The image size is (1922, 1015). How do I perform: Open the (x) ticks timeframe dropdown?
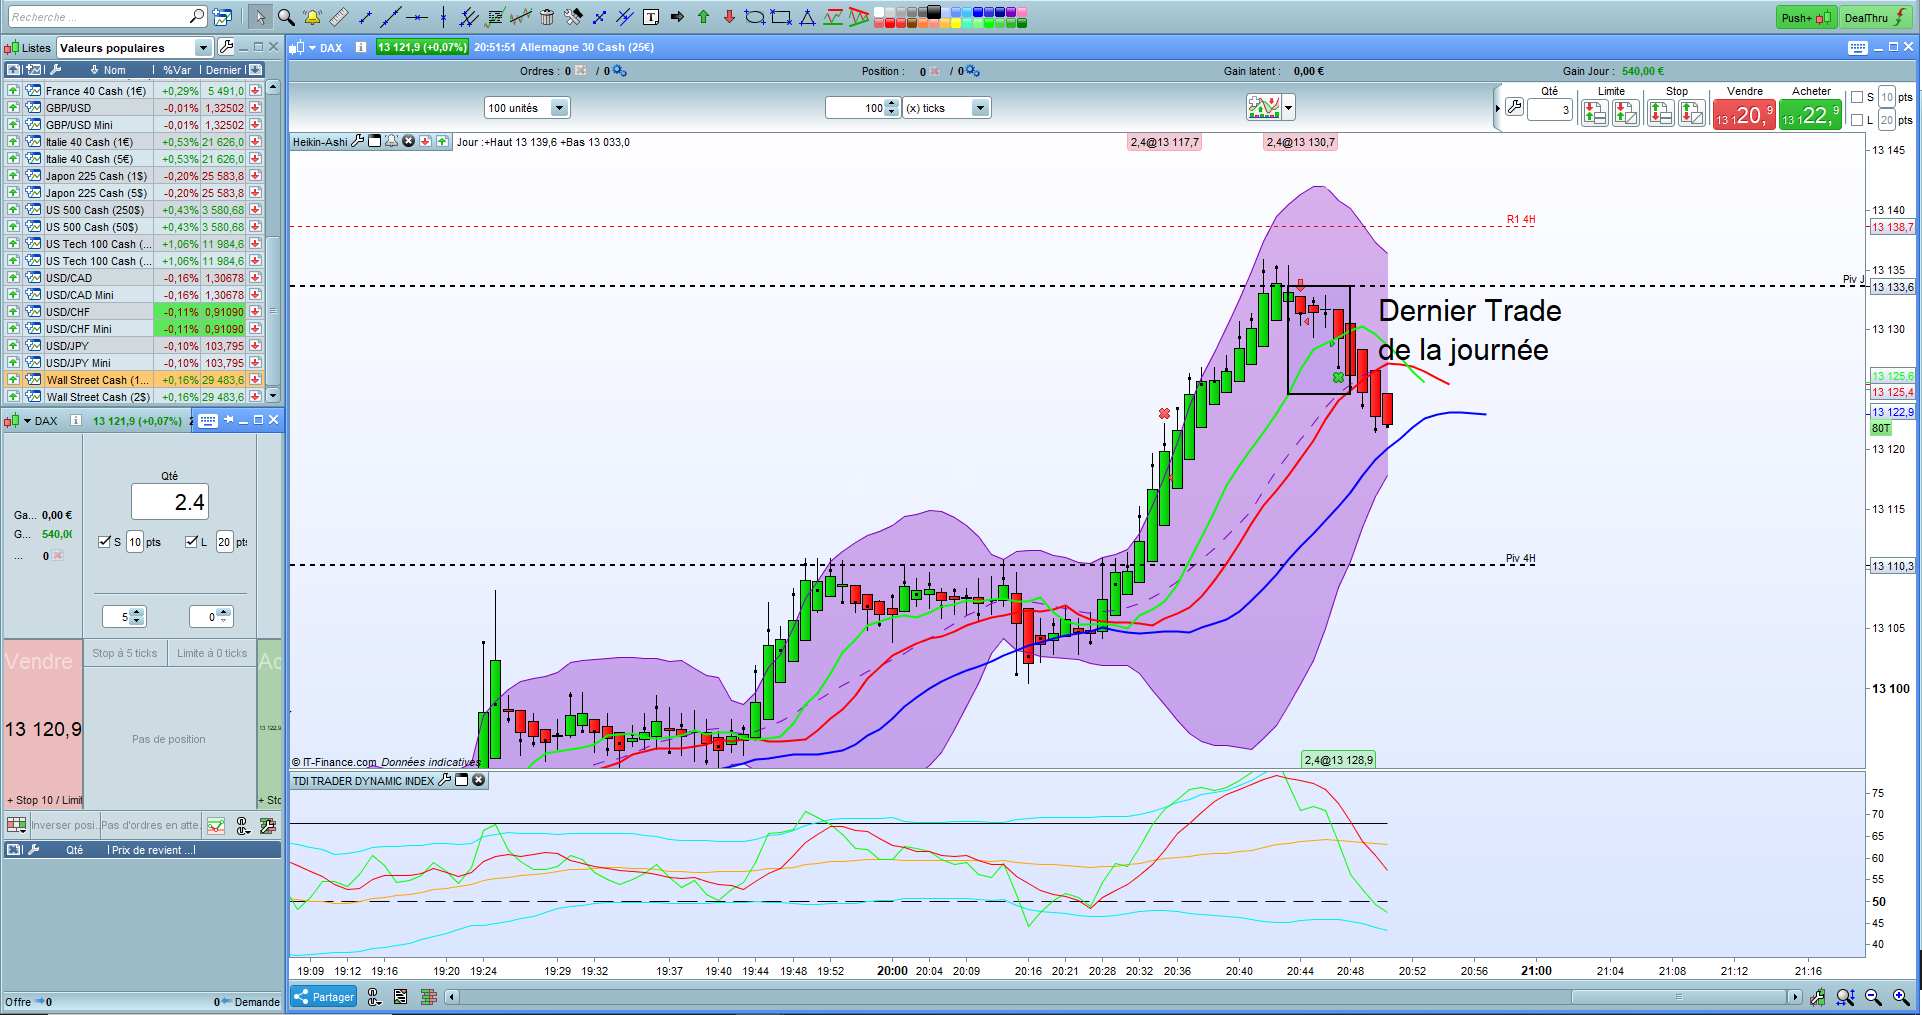coord(980,108)
